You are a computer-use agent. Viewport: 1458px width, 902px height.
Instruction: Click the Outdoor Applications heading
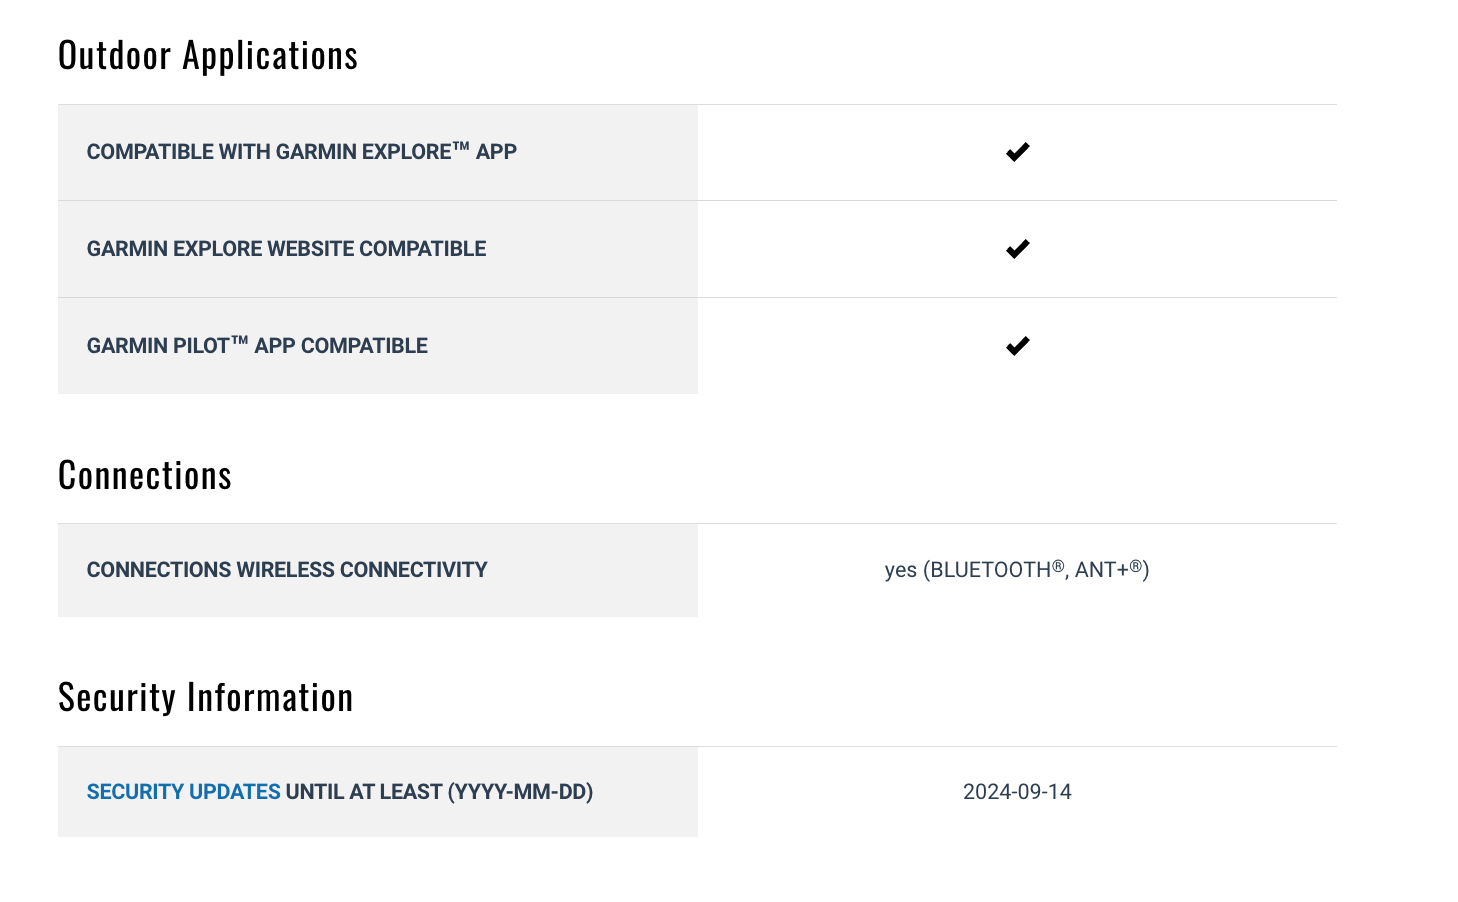pyautogui.click(x=208, y=56)
